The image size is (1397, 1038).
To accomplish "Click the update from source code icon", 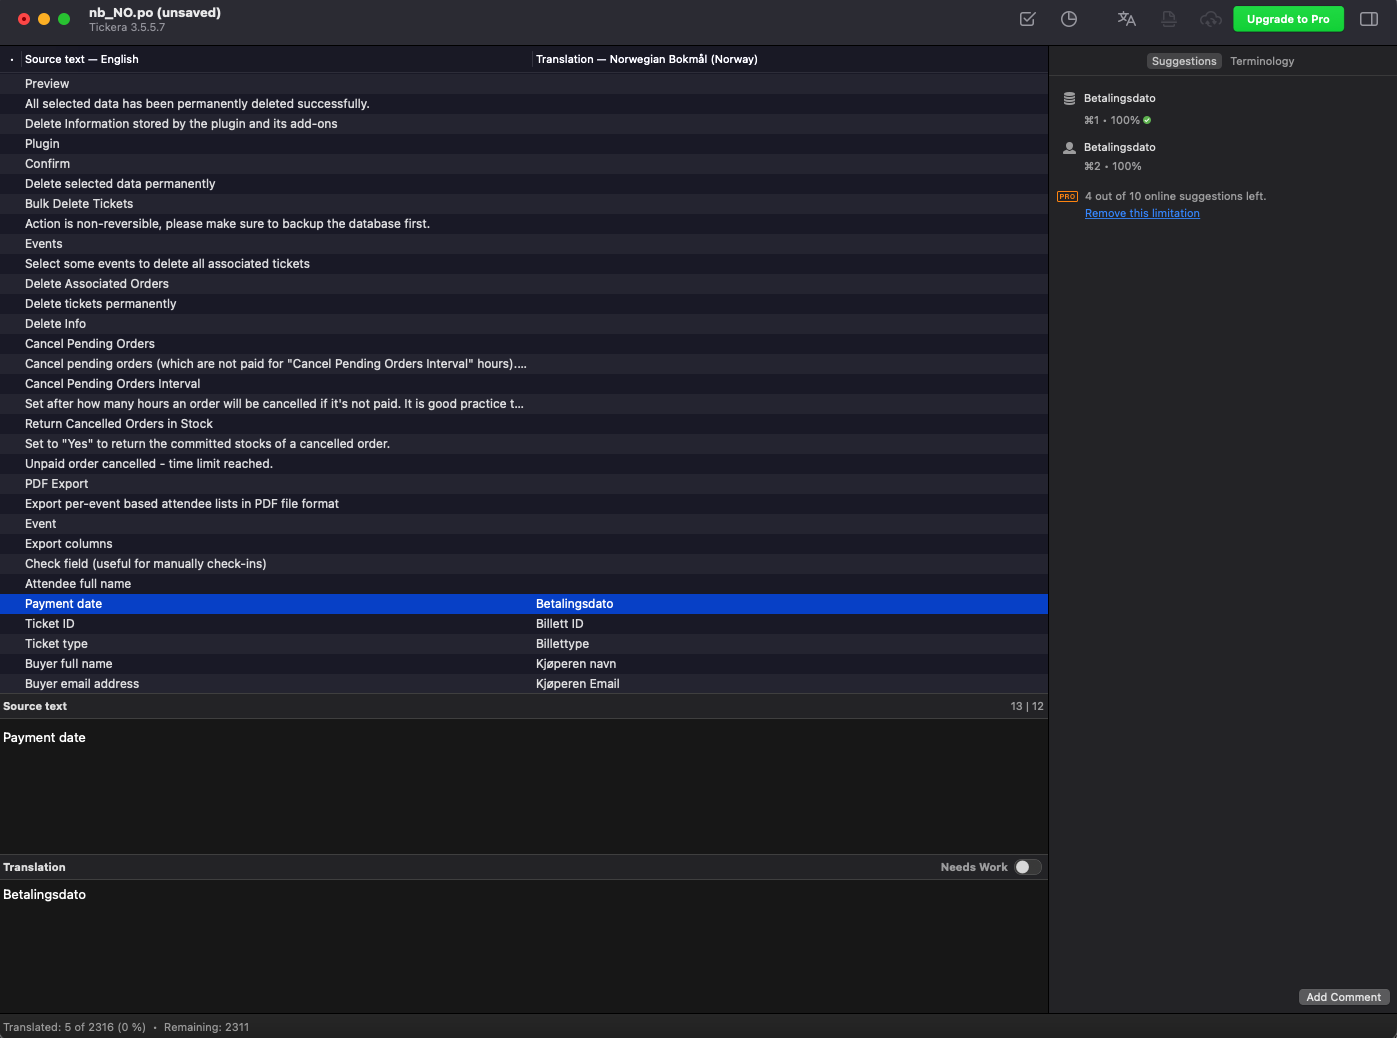I will point(1168,19).
